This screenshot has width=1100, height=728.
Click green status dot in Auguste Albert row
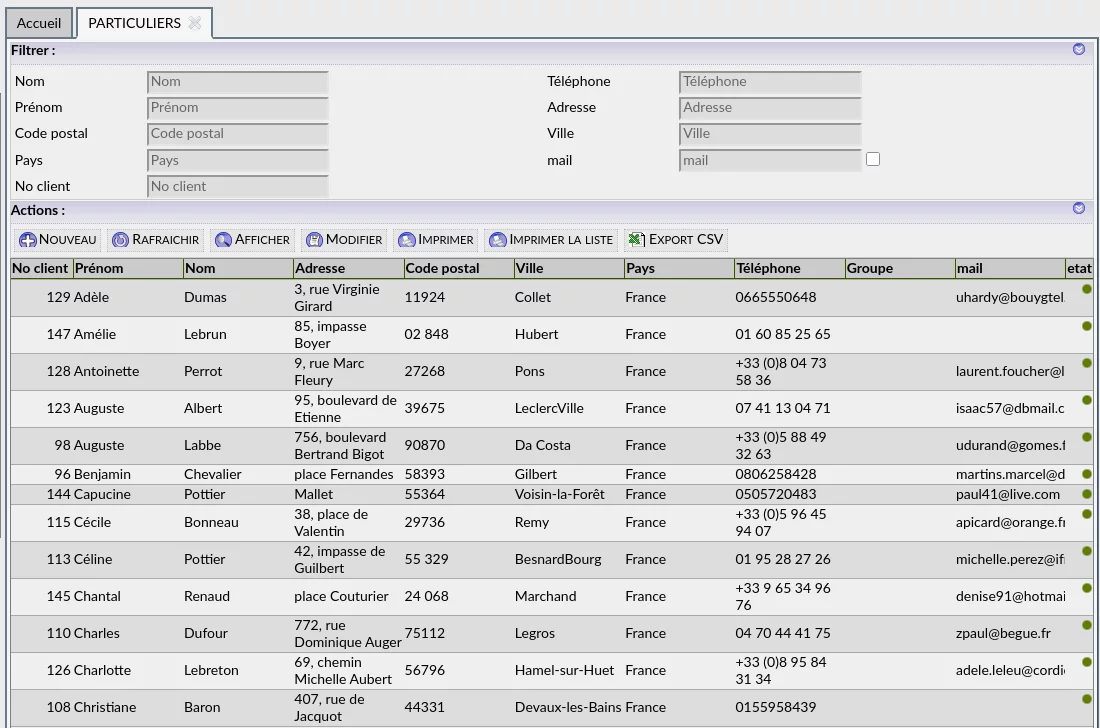pyautogui.click(x=1087, y=400)
